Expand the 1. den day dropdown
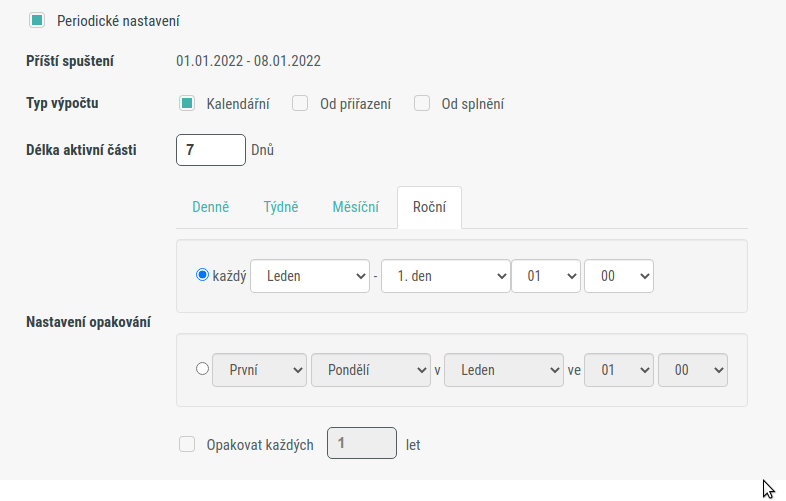This screenshot has width=786, height=501. pos(446,276)
